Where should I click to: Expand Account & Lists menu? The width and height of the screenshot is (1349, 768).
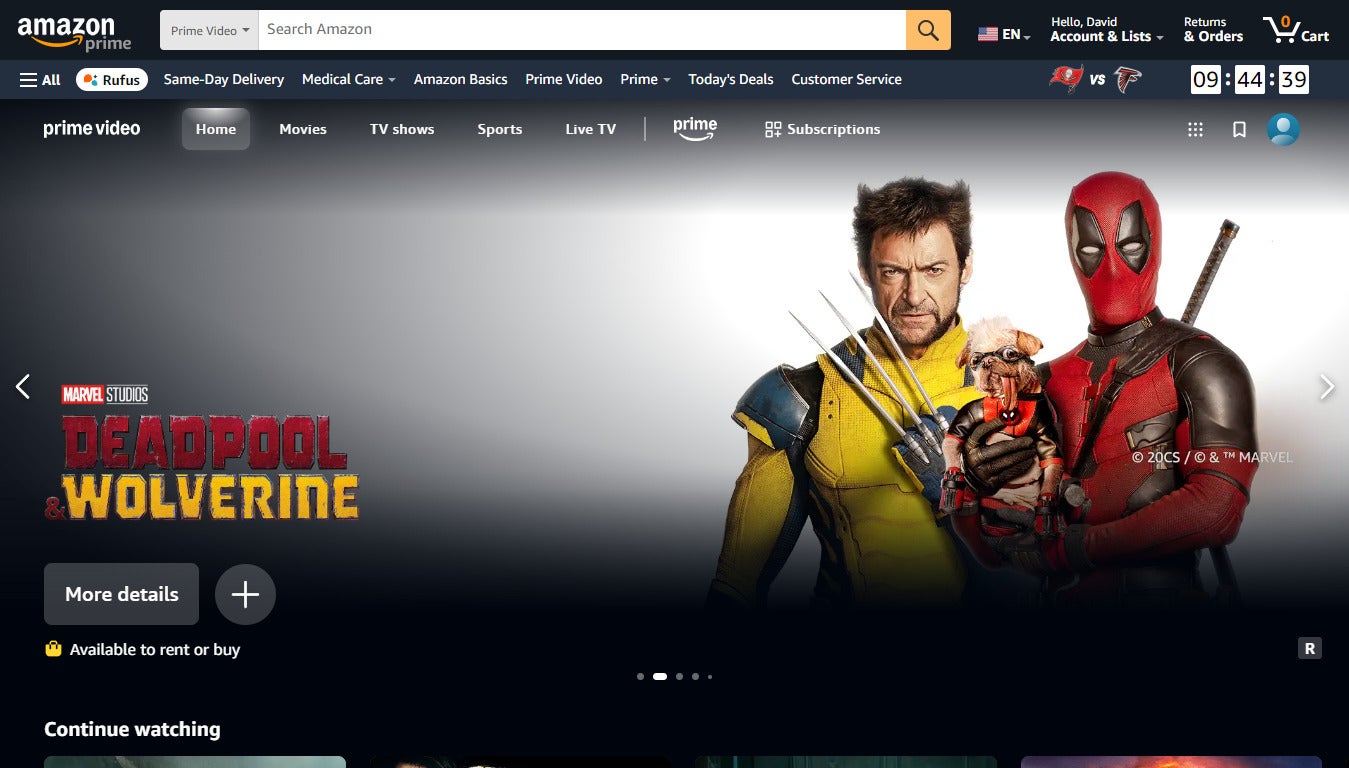[1107, 30]
